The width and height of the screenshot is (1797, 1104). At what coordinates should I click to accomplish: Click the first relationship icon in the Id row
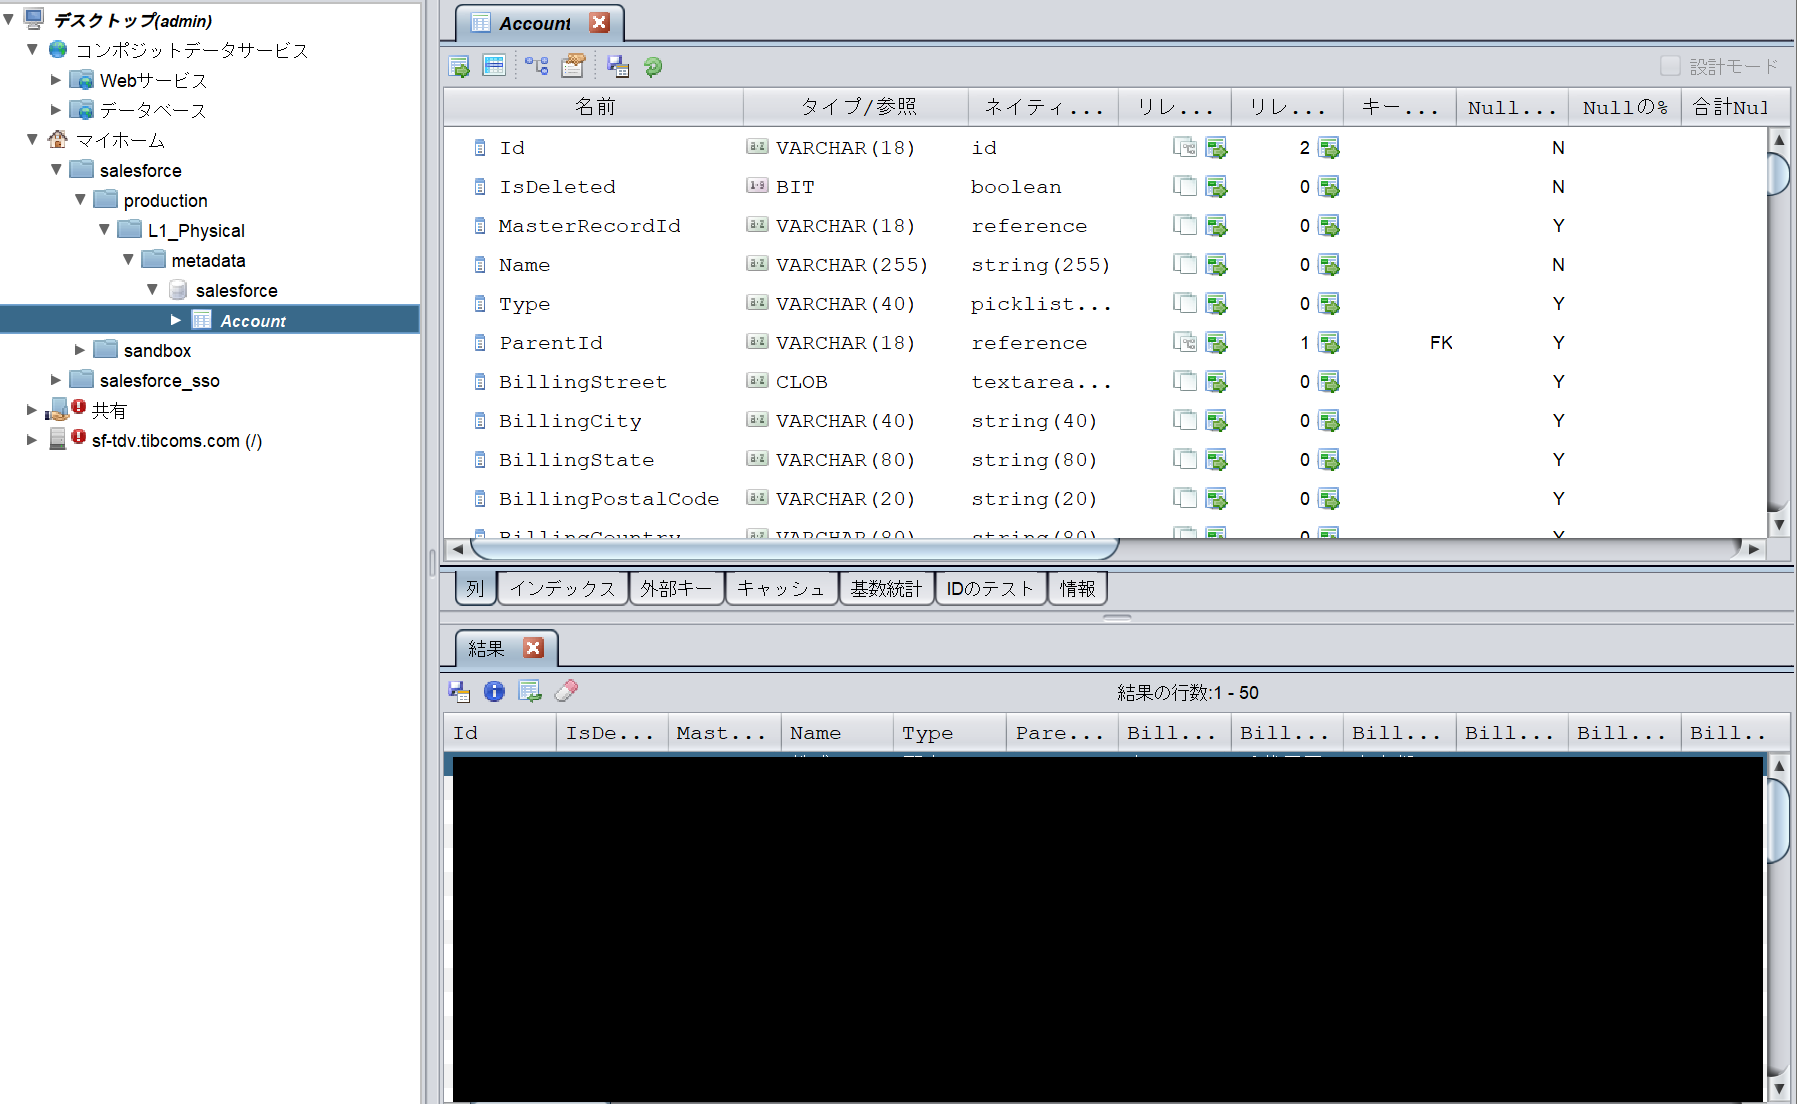[x=1185, y=148]
